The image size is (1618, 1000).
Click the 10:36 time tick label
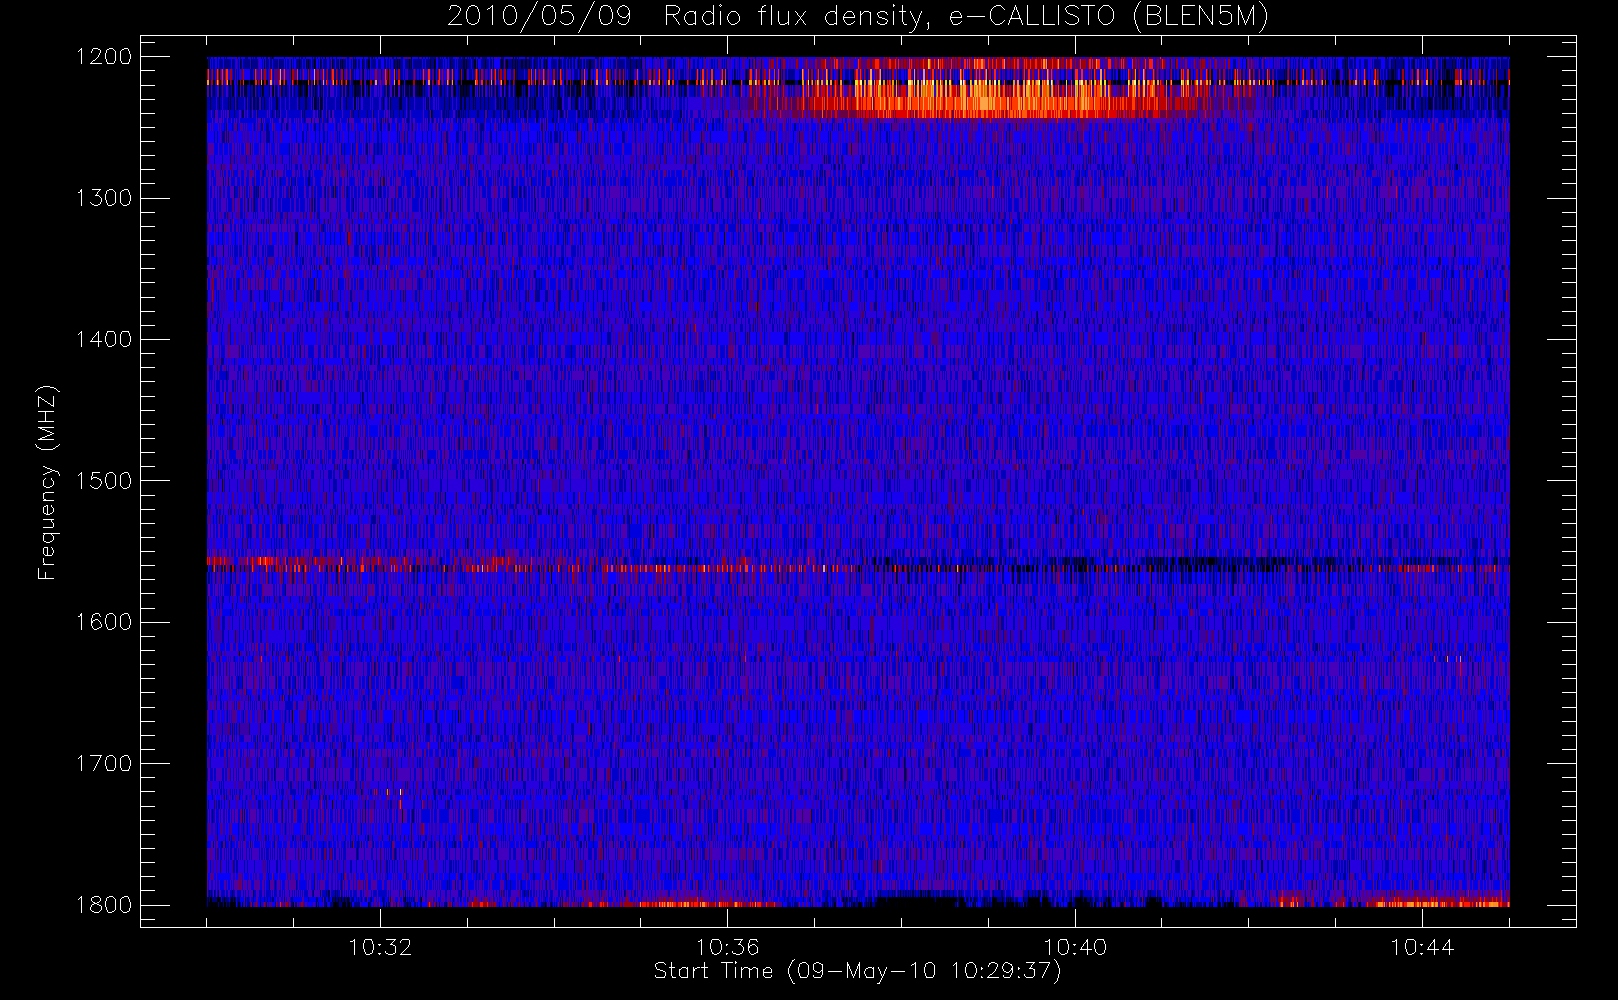click(x=728, y=947)
